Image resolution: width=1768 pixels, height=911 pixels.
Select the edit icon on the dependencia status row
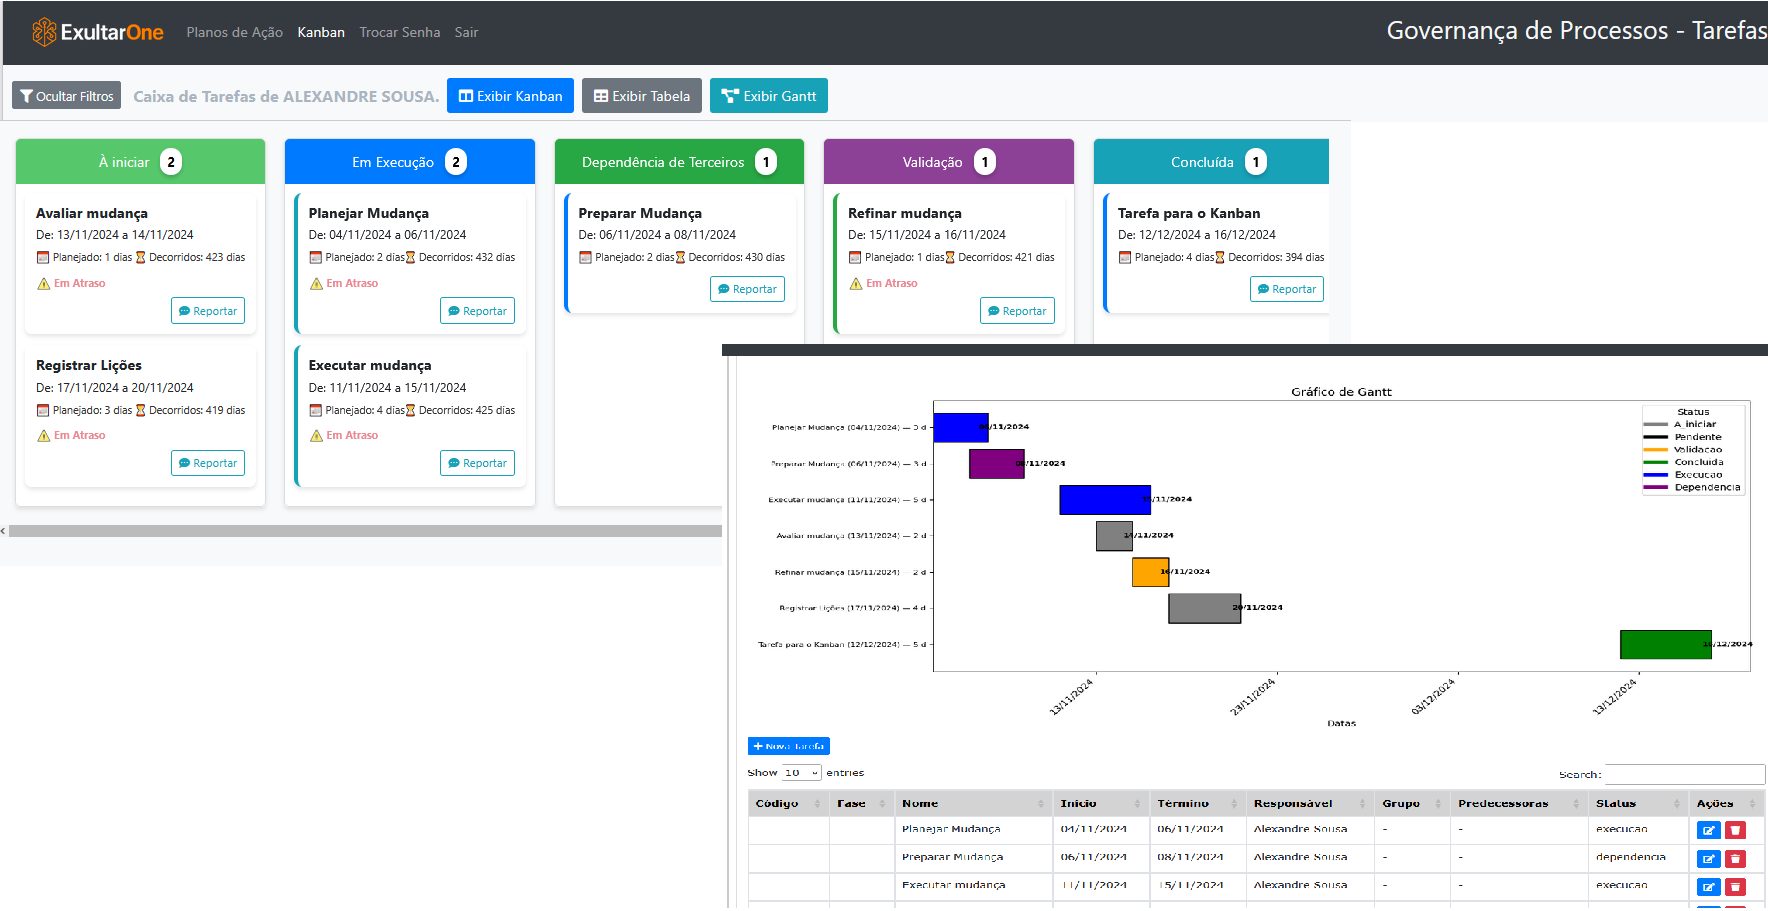pos(1708,858)
